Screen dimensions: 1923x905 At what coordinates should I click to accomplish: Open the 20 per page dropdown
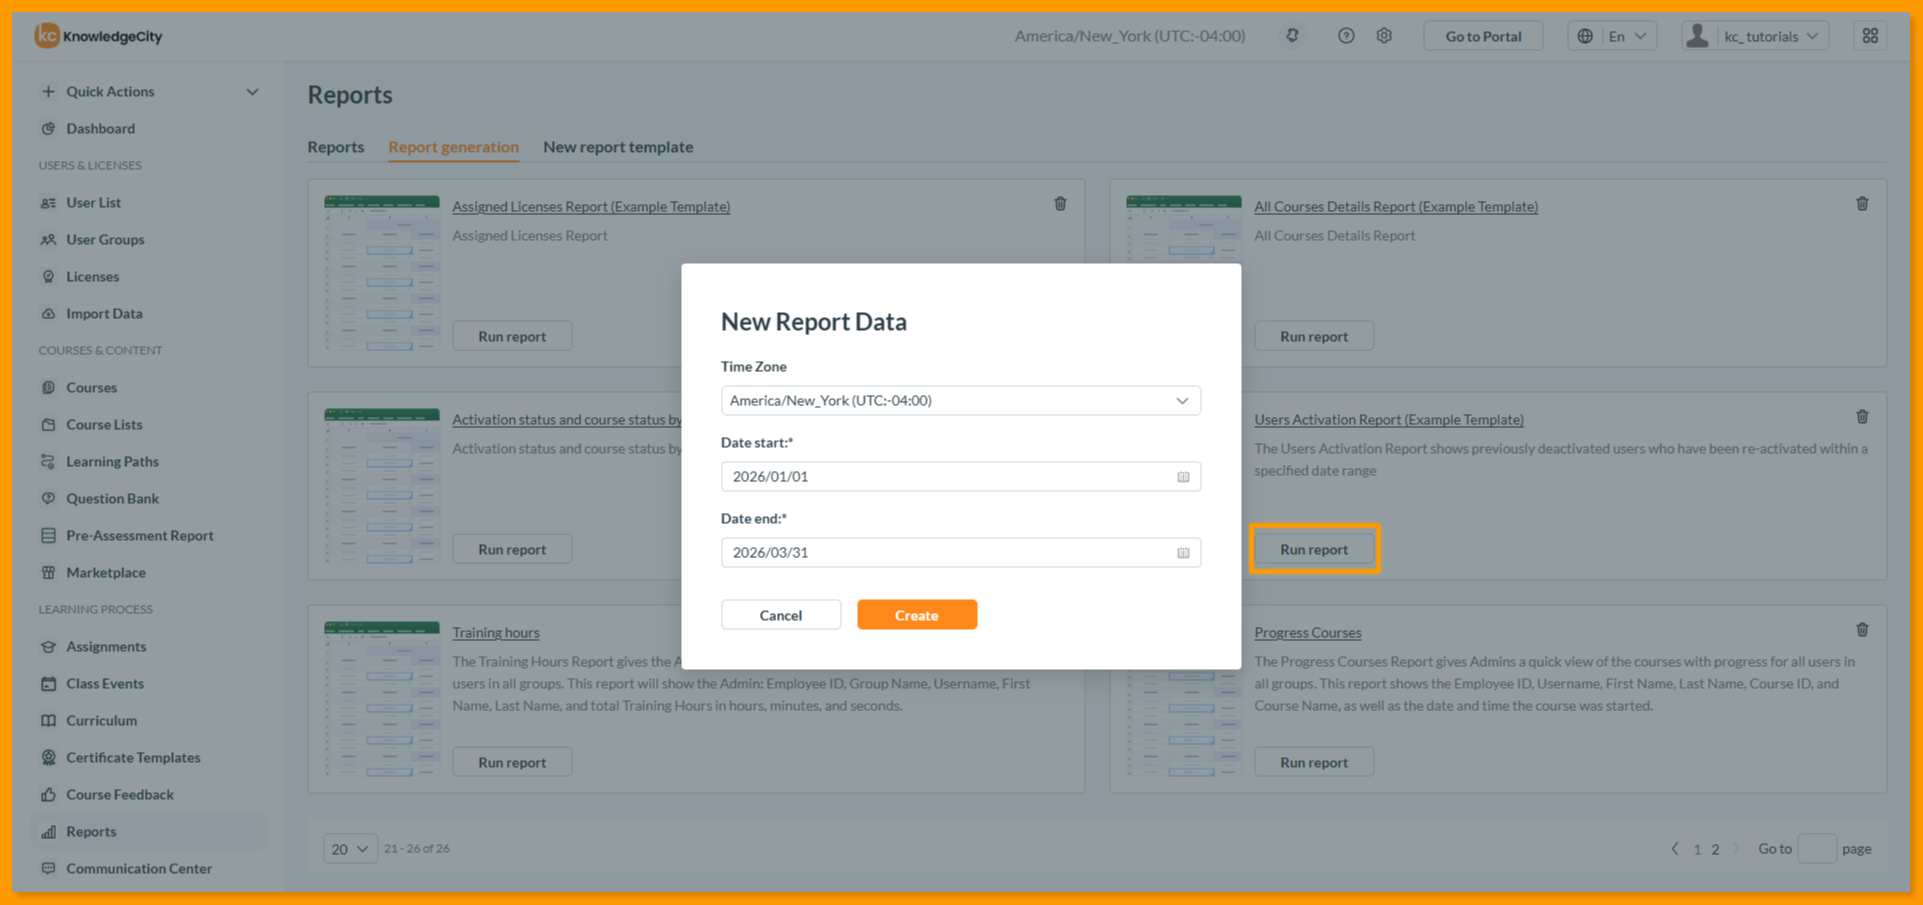coord(350,849)
